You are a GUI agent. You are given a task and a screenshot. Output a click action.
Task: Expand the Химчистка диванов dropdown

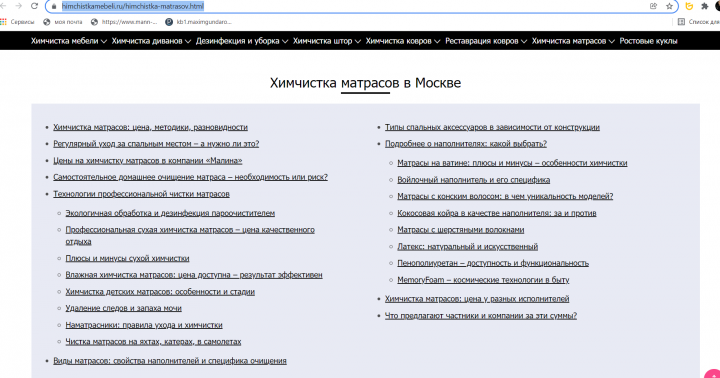151,41
